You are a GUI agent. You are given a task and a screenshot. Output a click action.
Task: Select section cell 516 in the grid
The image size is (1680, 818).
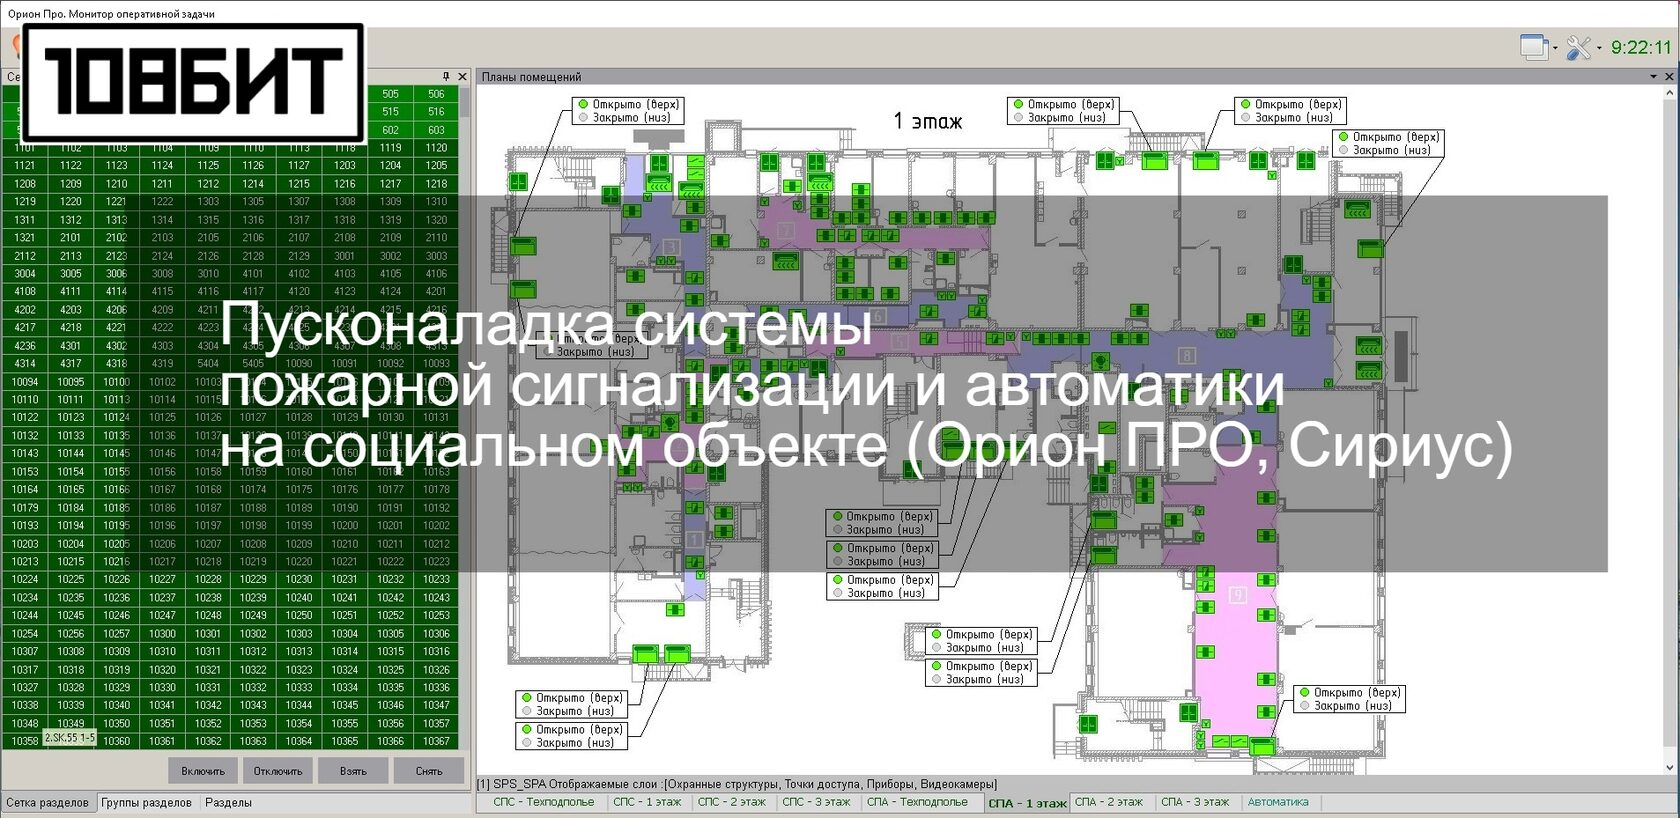436,112
